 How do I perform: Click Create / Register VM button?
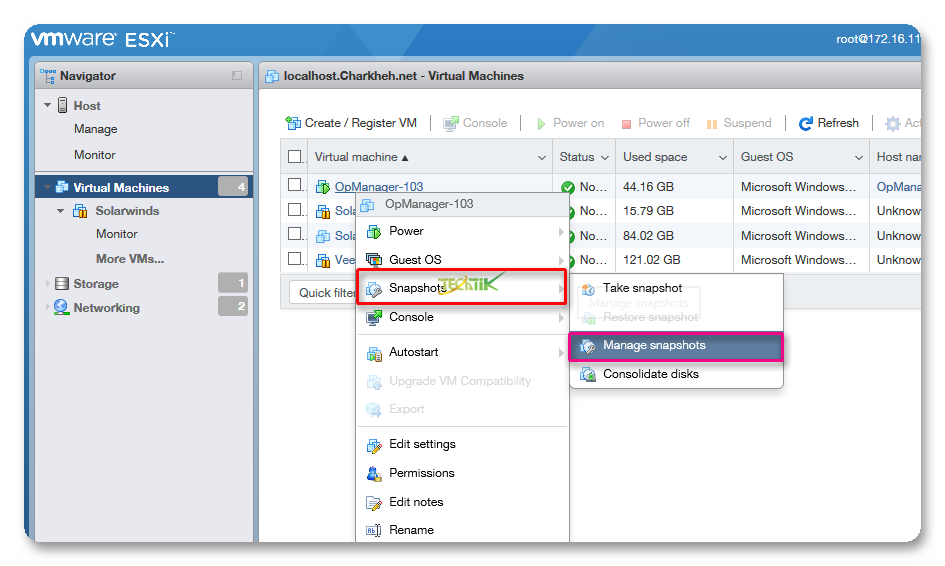[x=351, y=123]
